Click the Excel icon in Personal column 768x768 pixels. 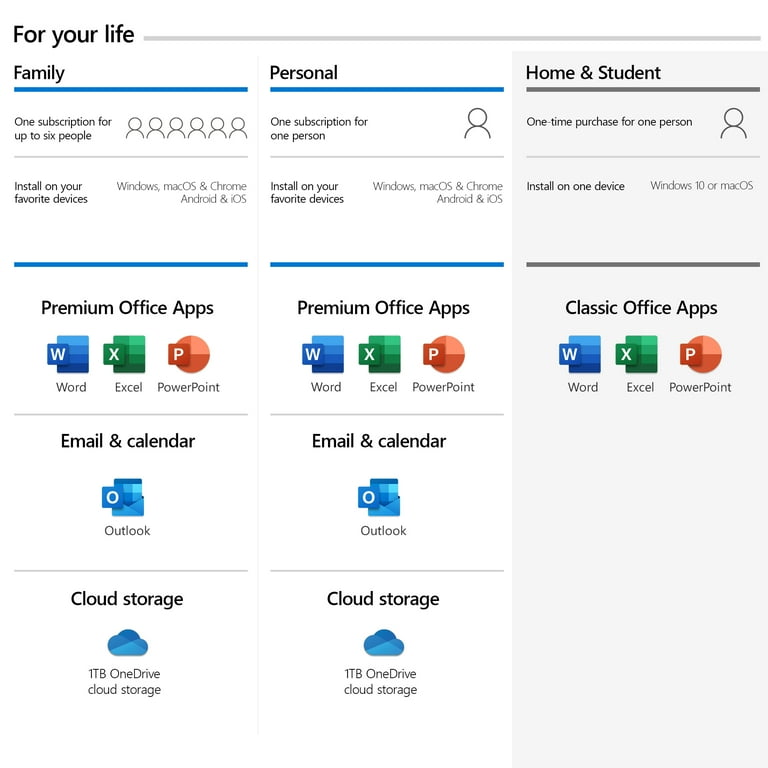381,355
